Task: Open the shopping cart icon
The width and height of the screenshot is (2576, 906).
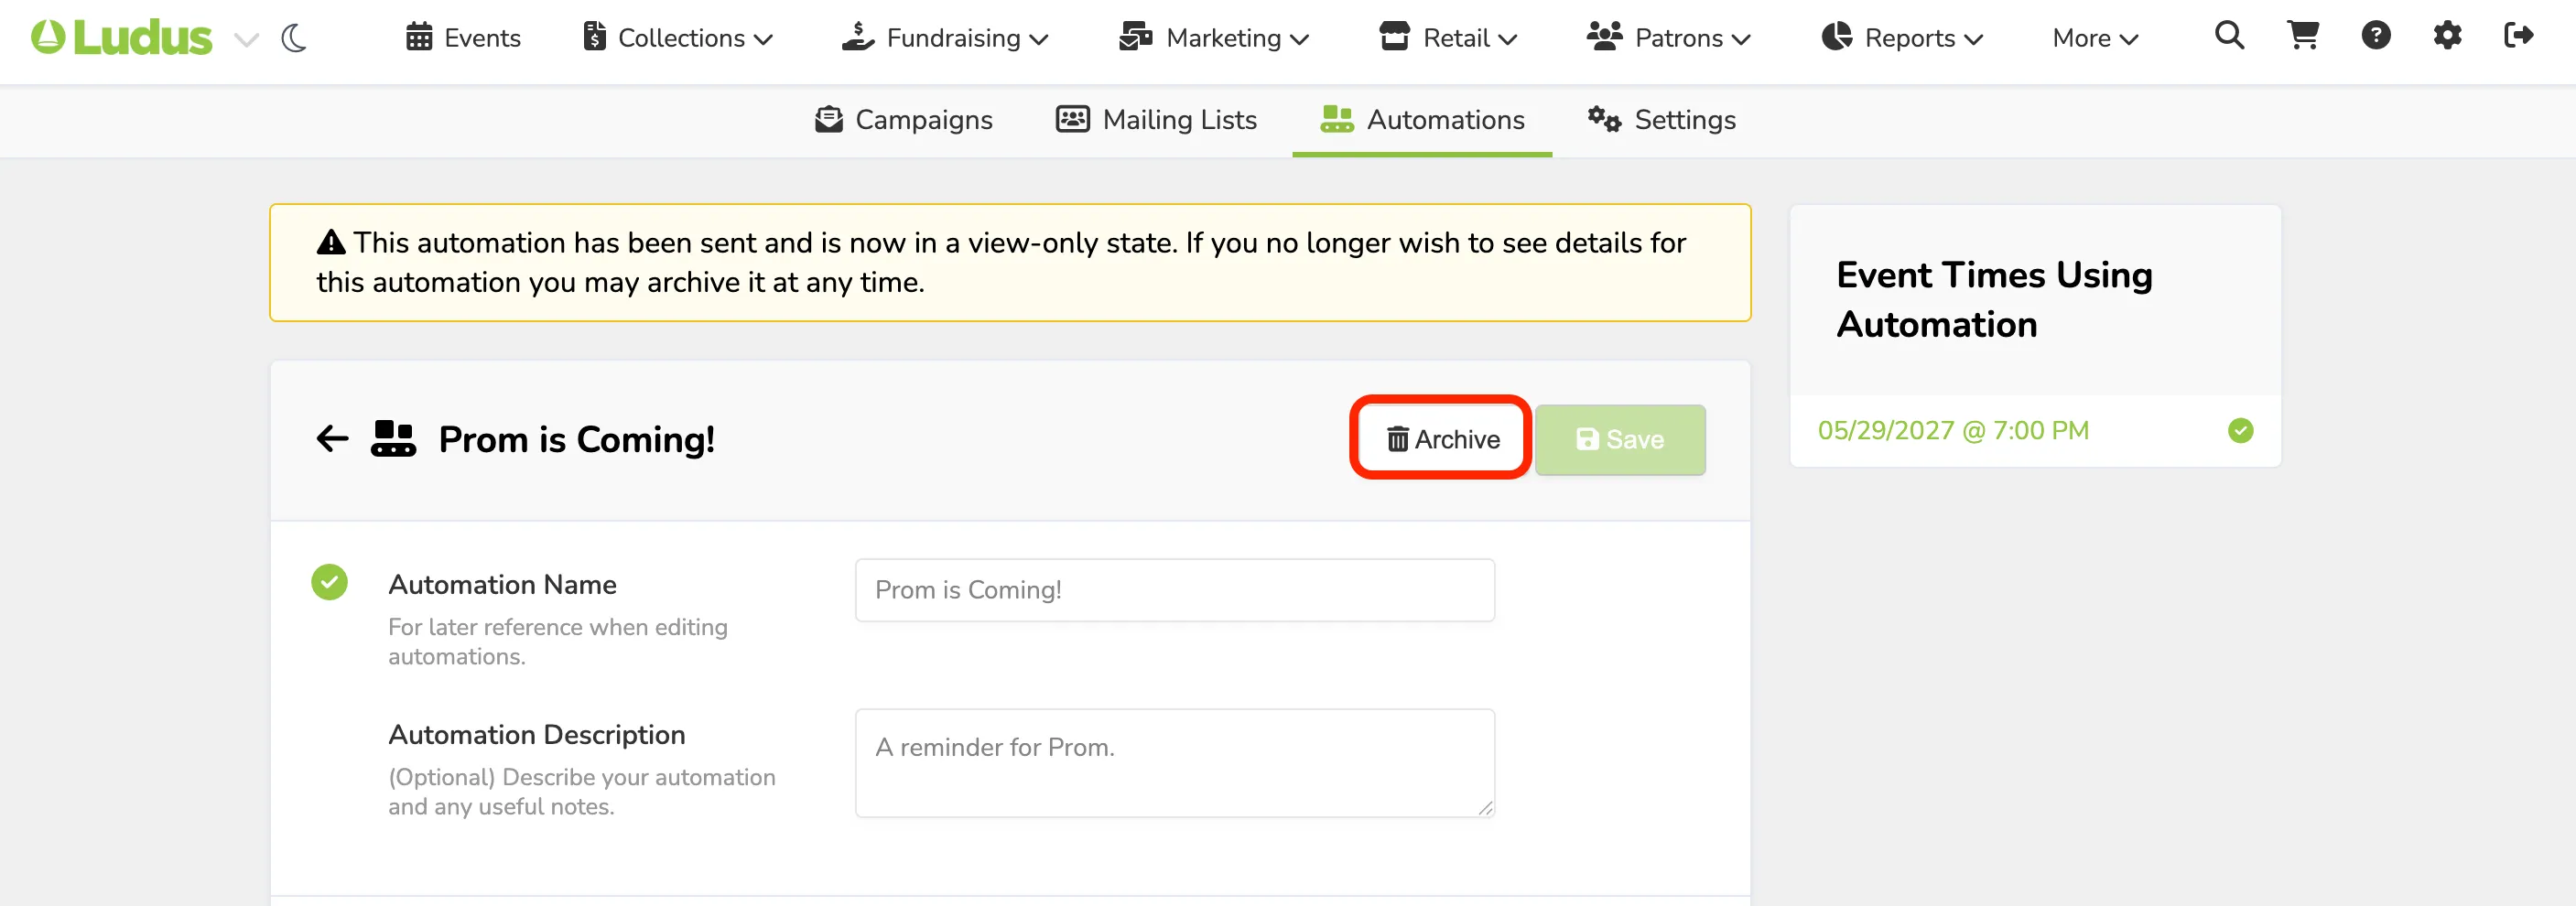Action: click(x=2303, y=36)
